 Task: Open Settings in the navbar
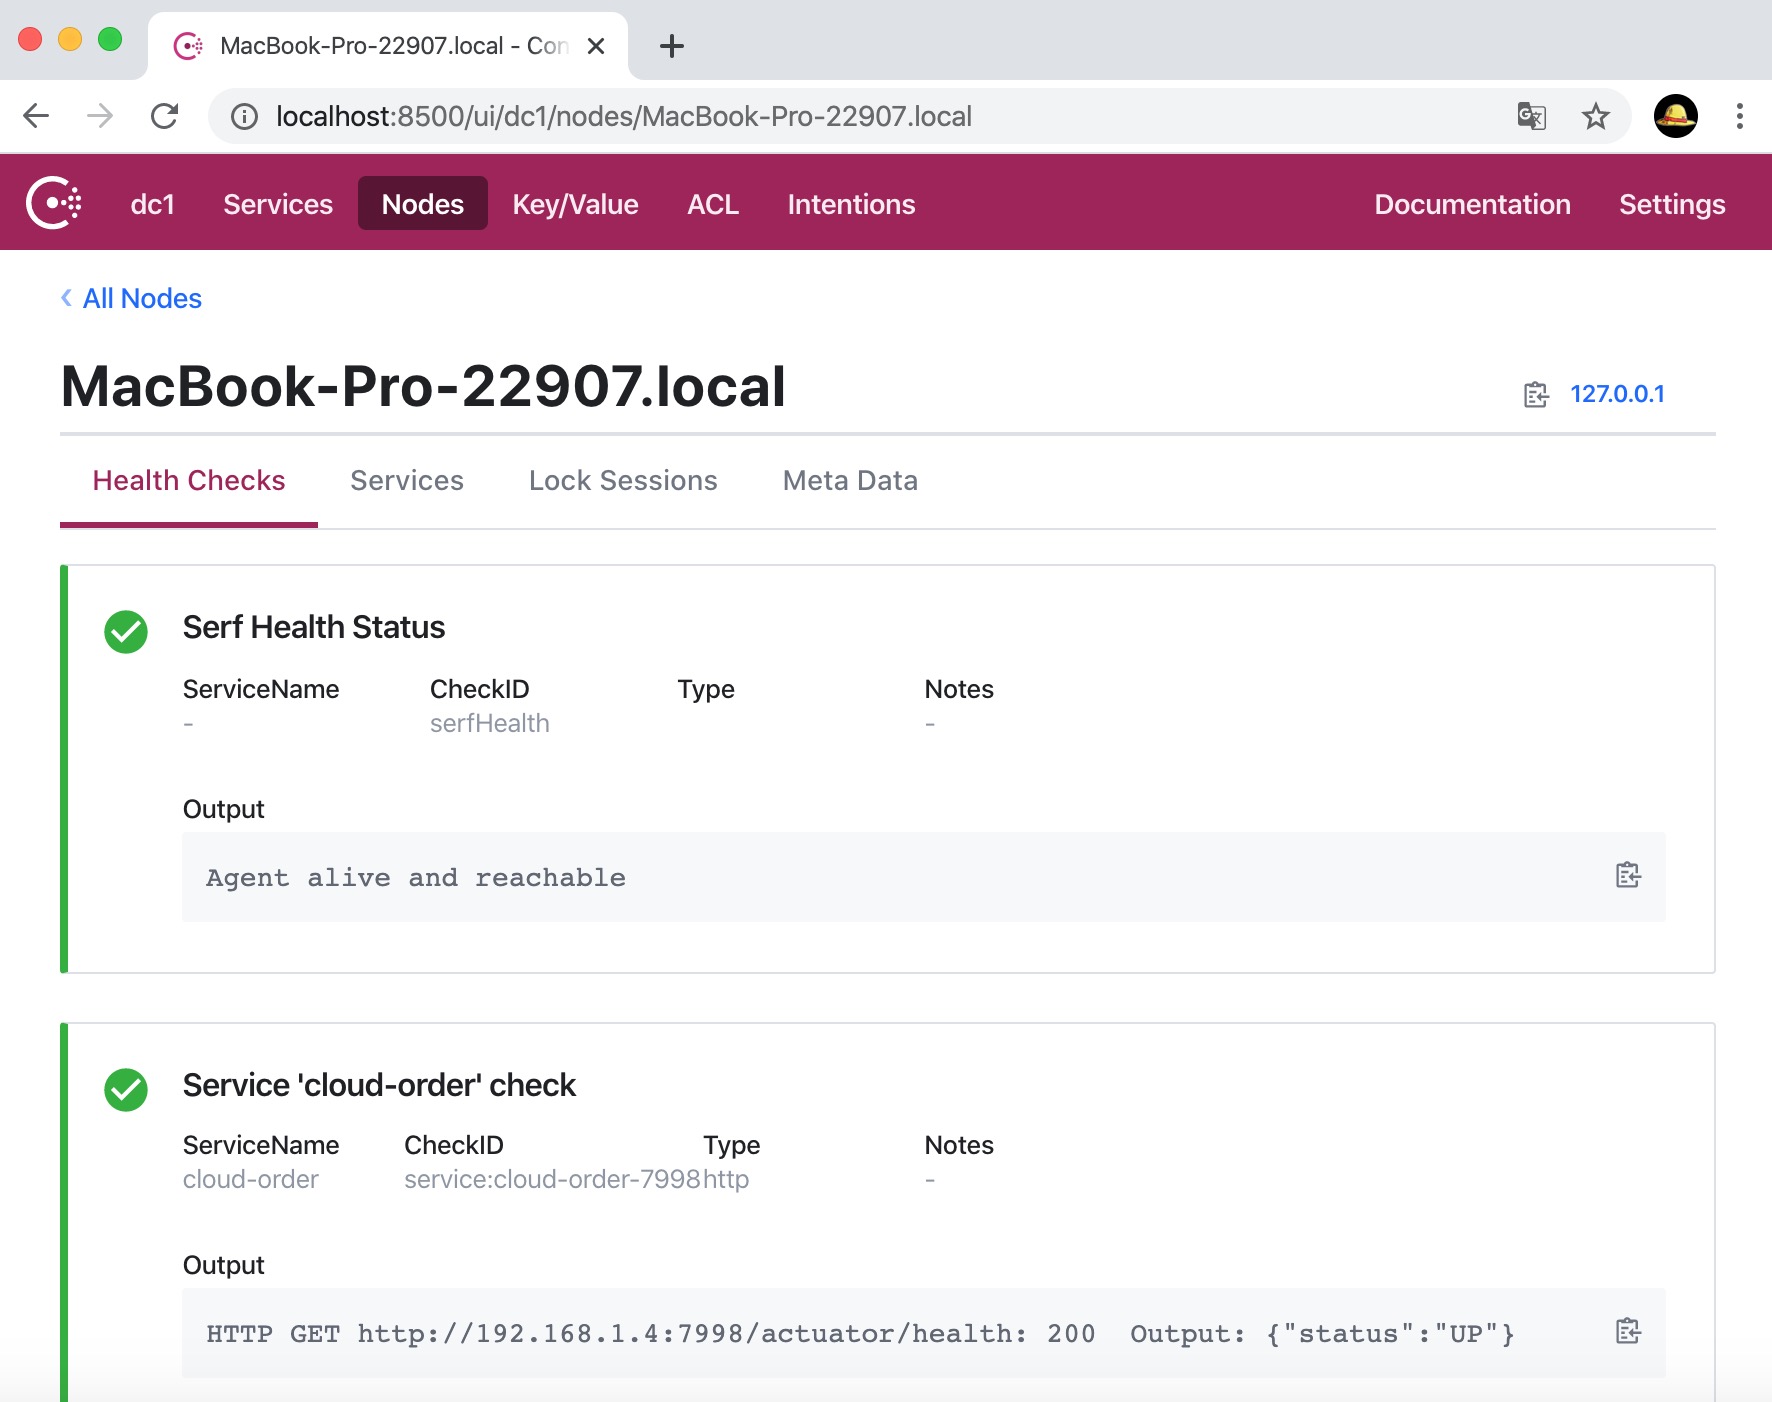coord(1672,204)
